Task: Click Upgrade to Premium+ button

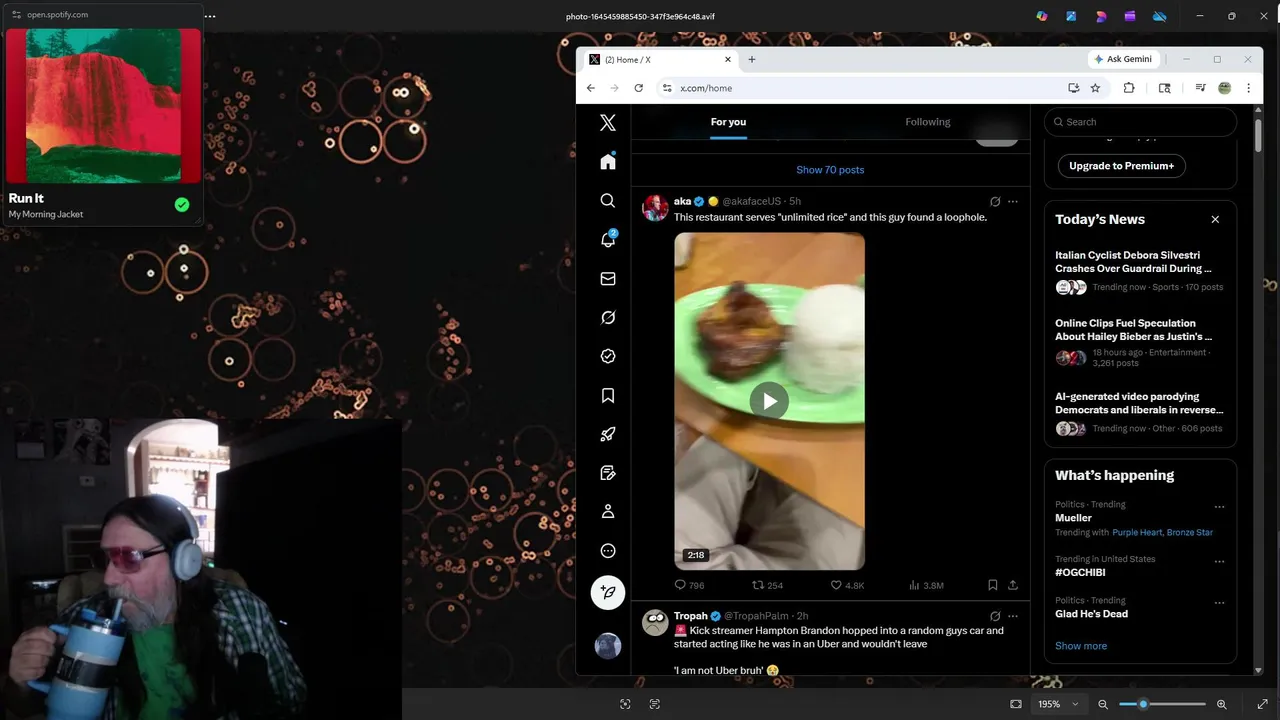Action: pyautogui.click(x=1121, y=166)
